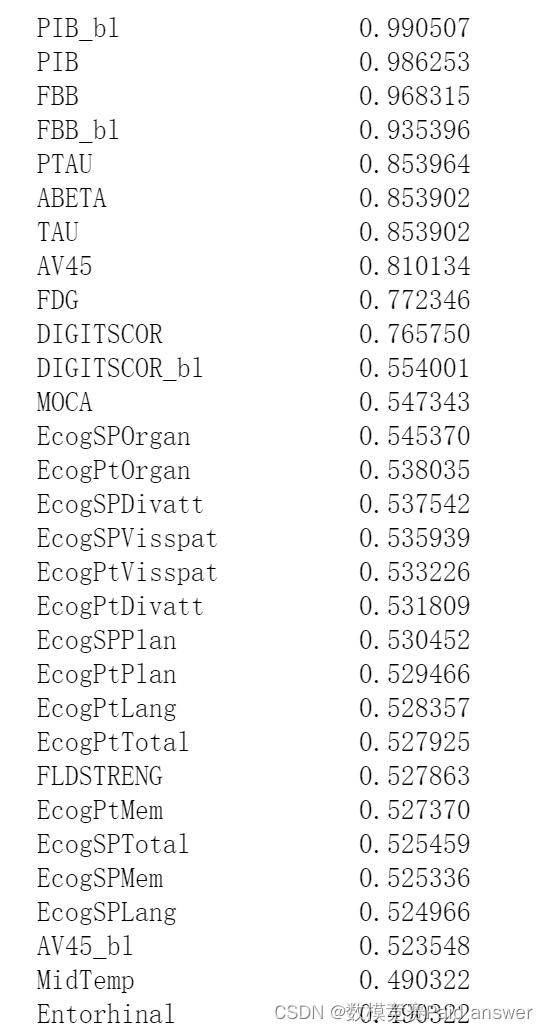The width and height of the screenshot is (548, 1032).
Task: Select the EcogPtDivatt label
Action: [120, 606]
